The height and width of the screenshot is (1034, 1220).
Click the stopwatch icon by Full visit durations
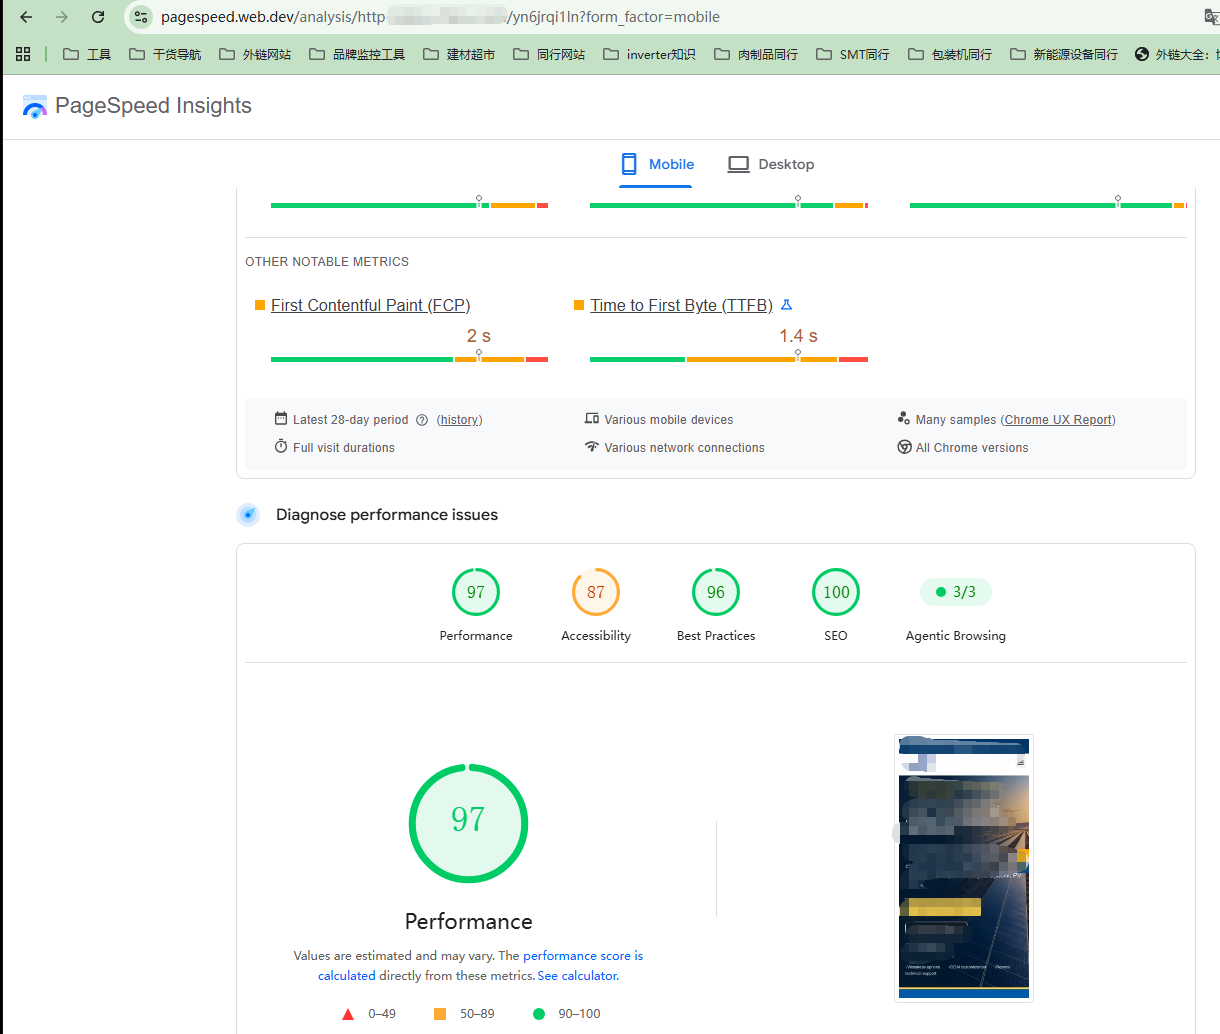tap(281, 447)
